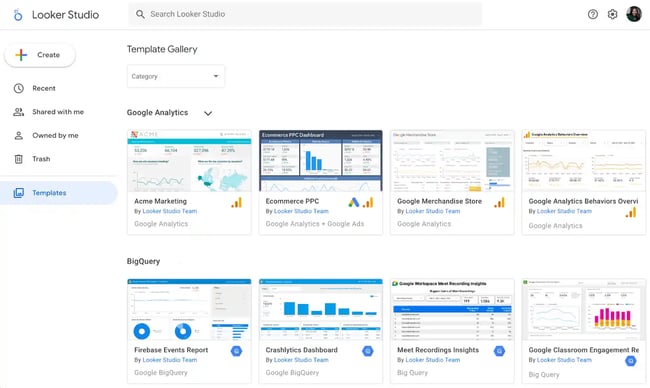The width and height of the screenshot is (650, 388).
Task: Click the Recent clock icon
Action: pyautogui.click(x=19, y=88)
